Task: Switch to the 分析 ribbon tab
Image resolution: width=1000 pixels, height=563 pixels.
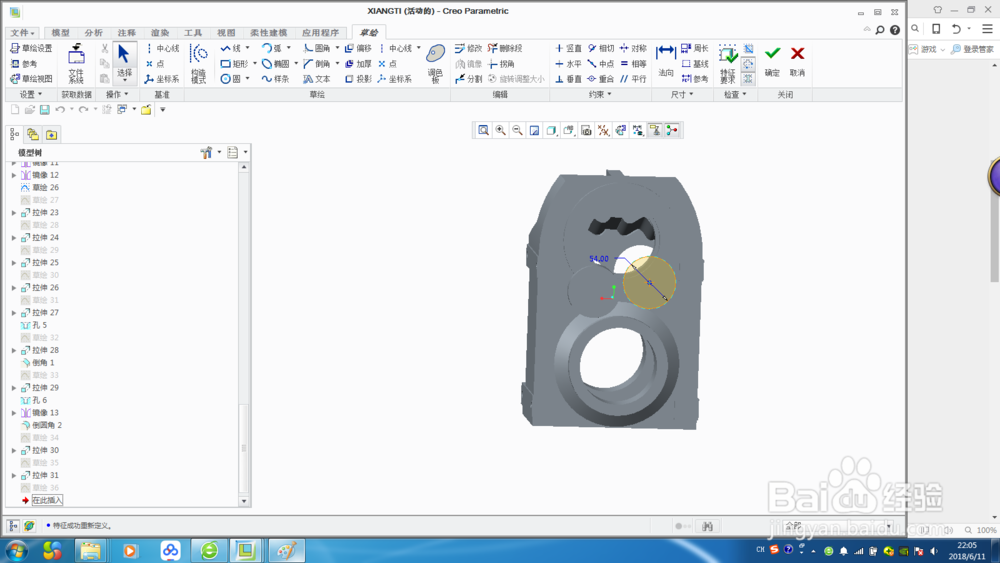Action: (x=93, y=33)
